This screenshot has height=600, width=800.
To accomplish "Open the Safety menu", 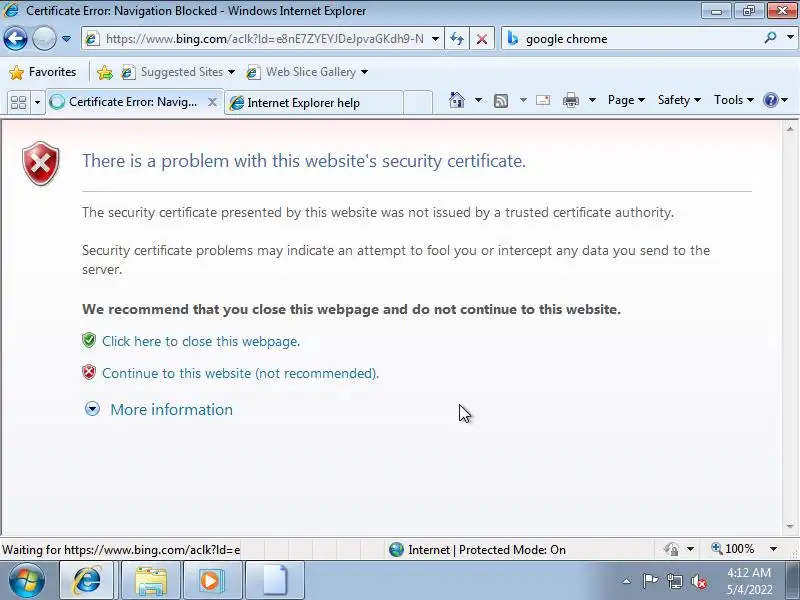I will click(679, 100).
